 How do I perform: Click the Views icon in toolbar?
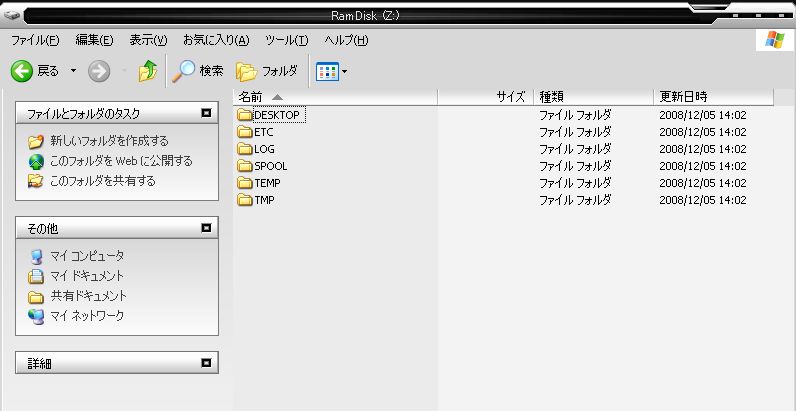pyautogui.click(x=327, y=72)
